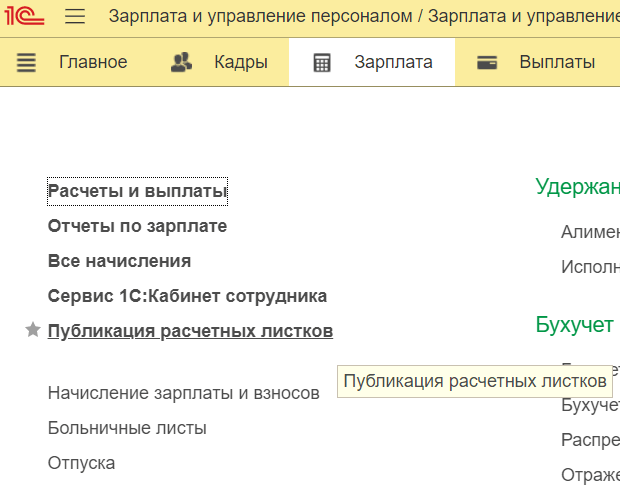Open Начисление зарплаты и взносов

183,393
